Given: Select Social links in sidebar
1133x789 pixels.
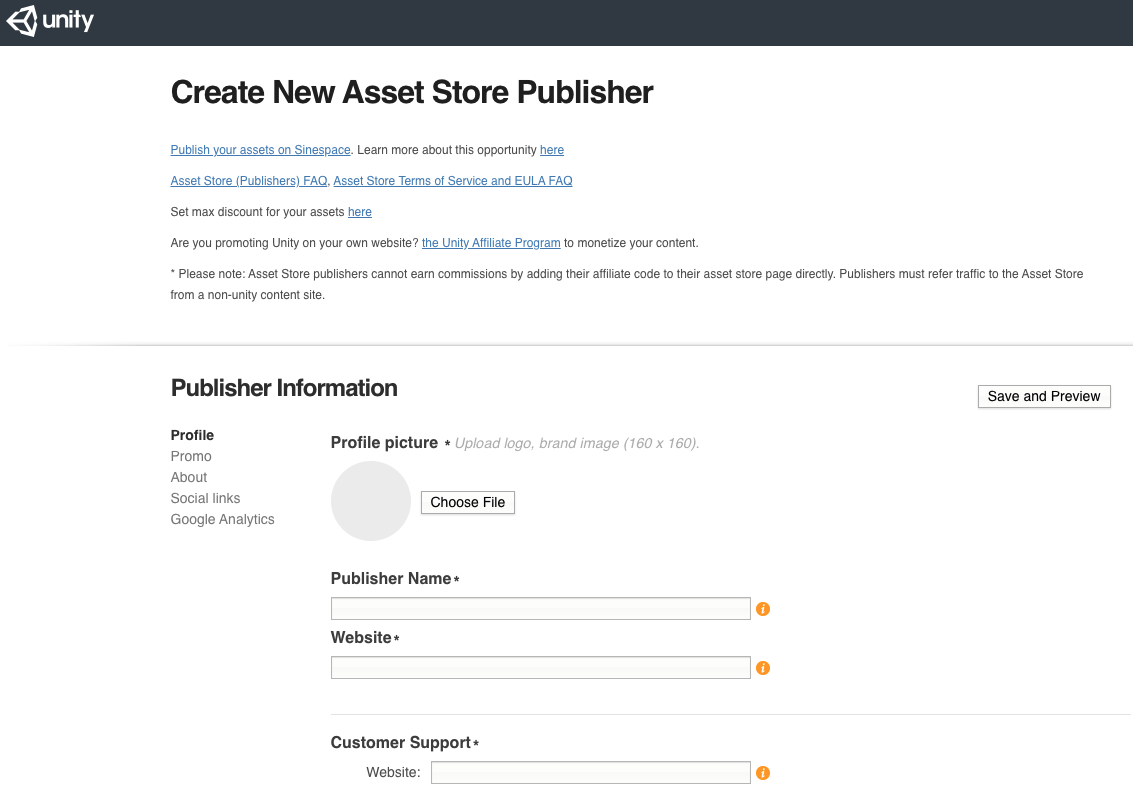Looking at the screenshot, I should [205, 498].
